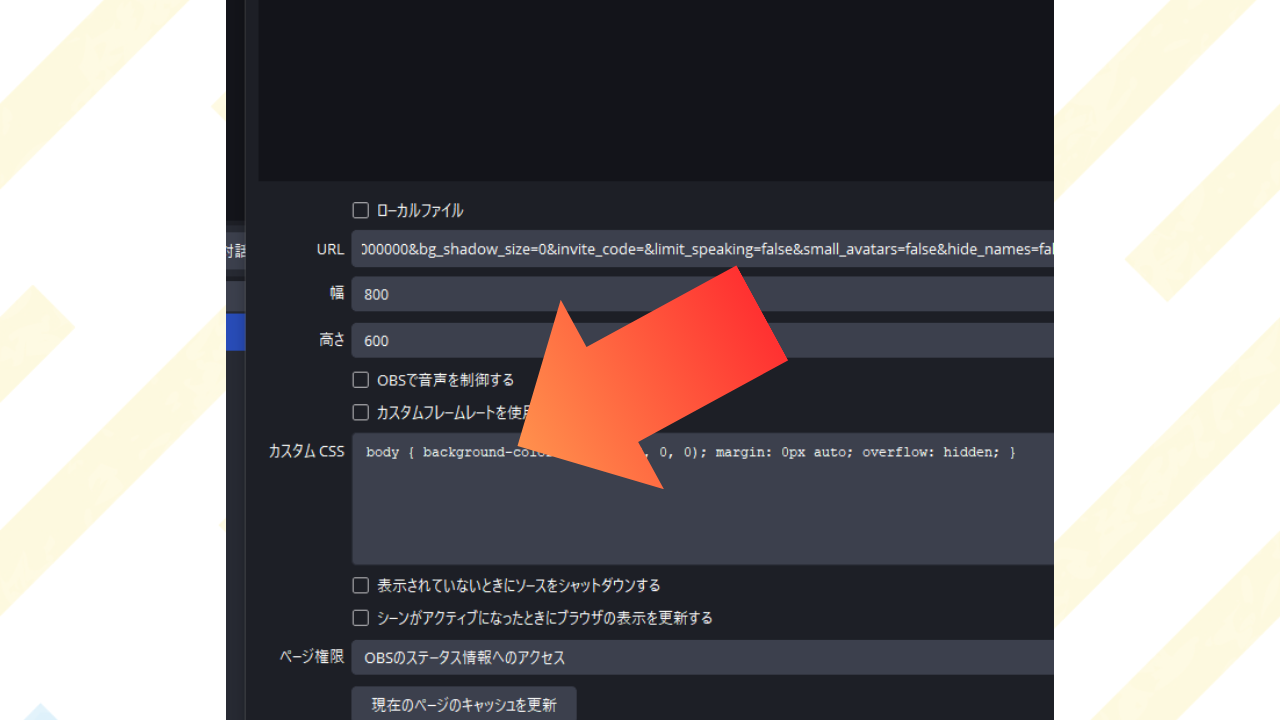1280x720 pixels.
Task: Enable browser refresh when scene becomes active
Action: click(361, 618)
